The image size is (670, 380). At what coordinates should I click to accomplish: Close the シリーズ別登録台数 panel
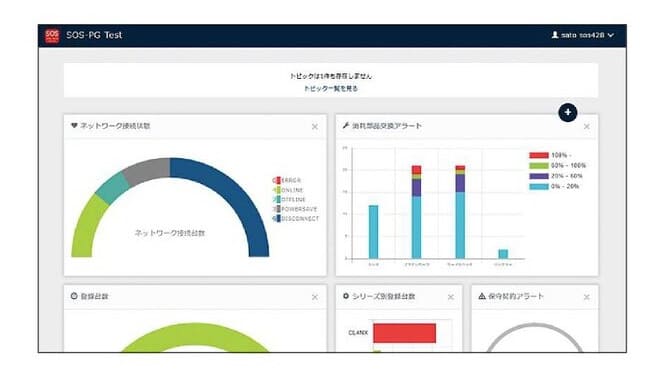[x=450, y=297]
